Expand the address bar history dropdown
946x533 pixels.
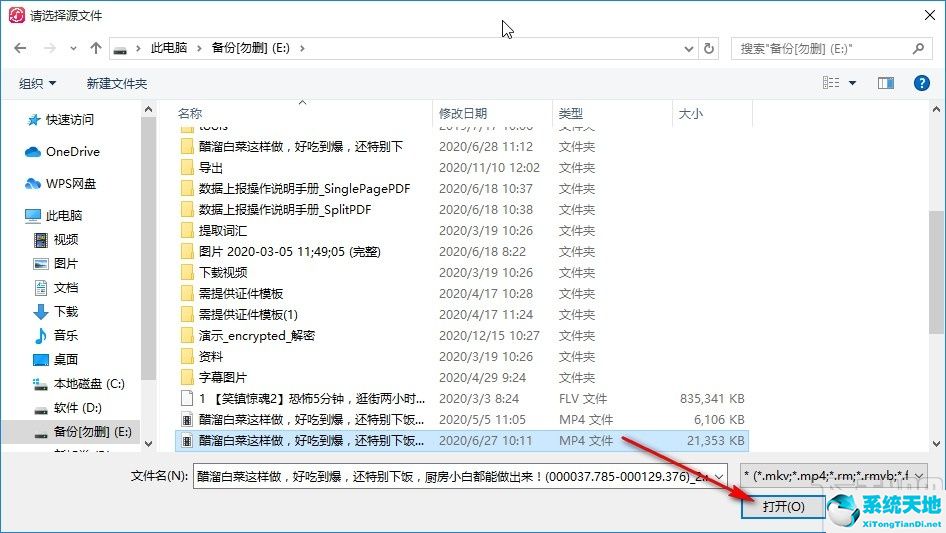(688, 49)
